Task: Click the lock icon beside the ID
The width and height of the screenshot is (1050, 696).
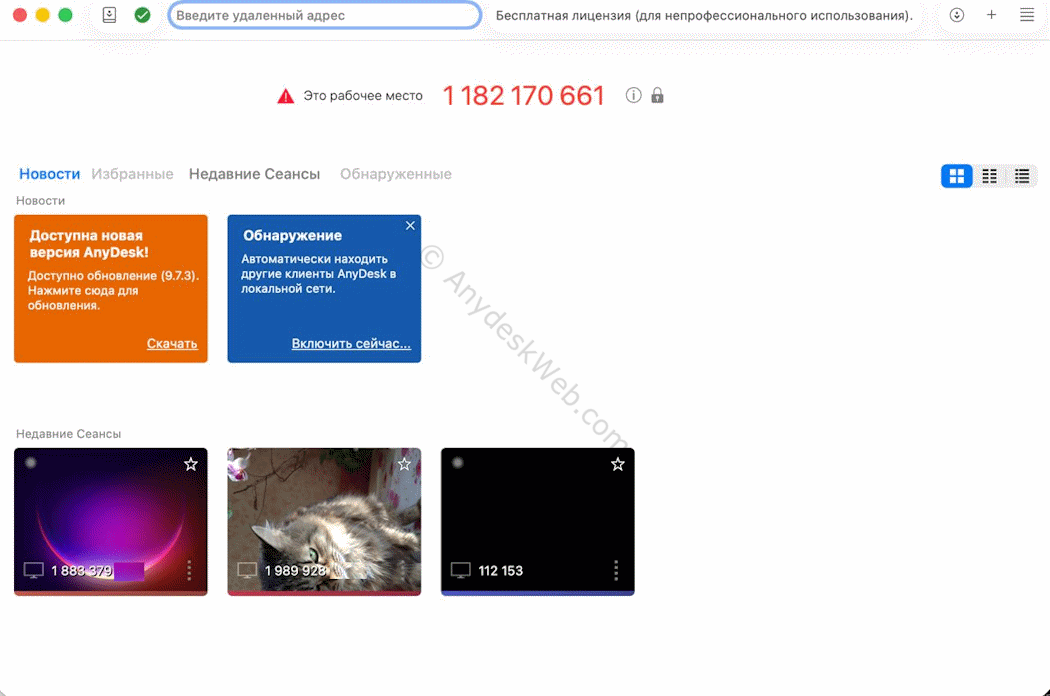Action: coord(658,95)
